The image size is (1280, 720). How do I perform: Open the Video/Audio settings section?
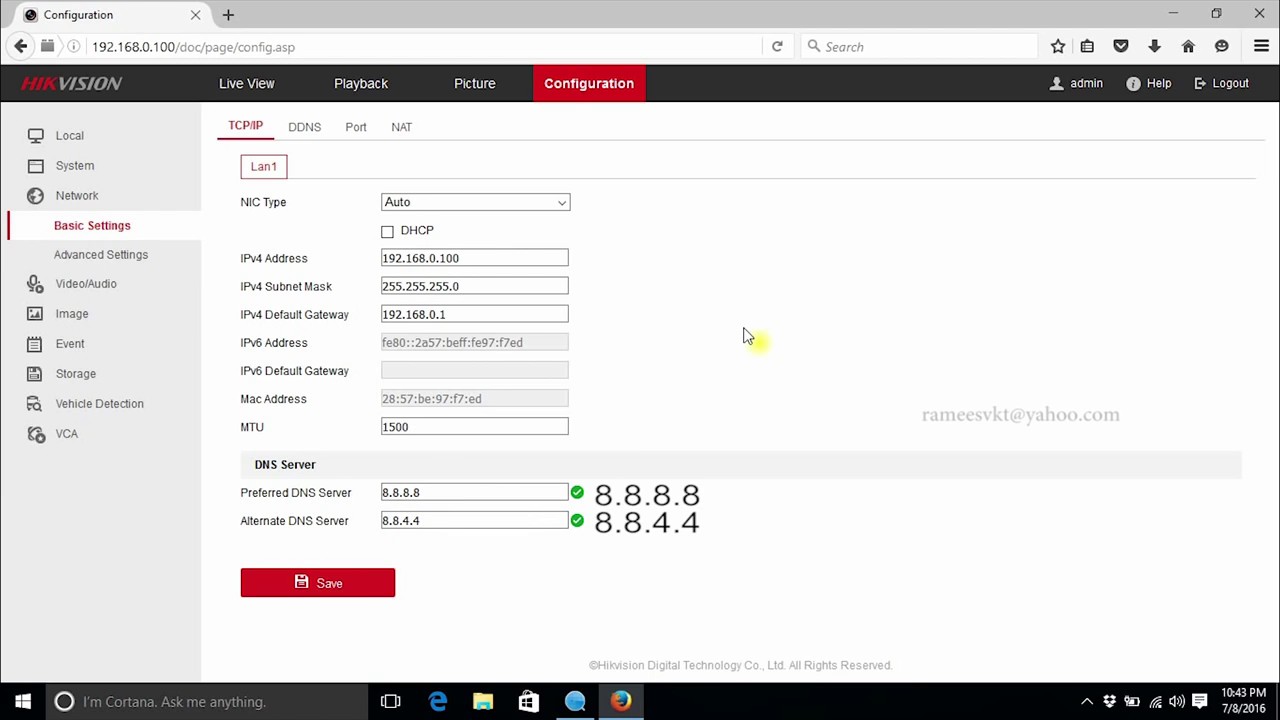[86, 284]
